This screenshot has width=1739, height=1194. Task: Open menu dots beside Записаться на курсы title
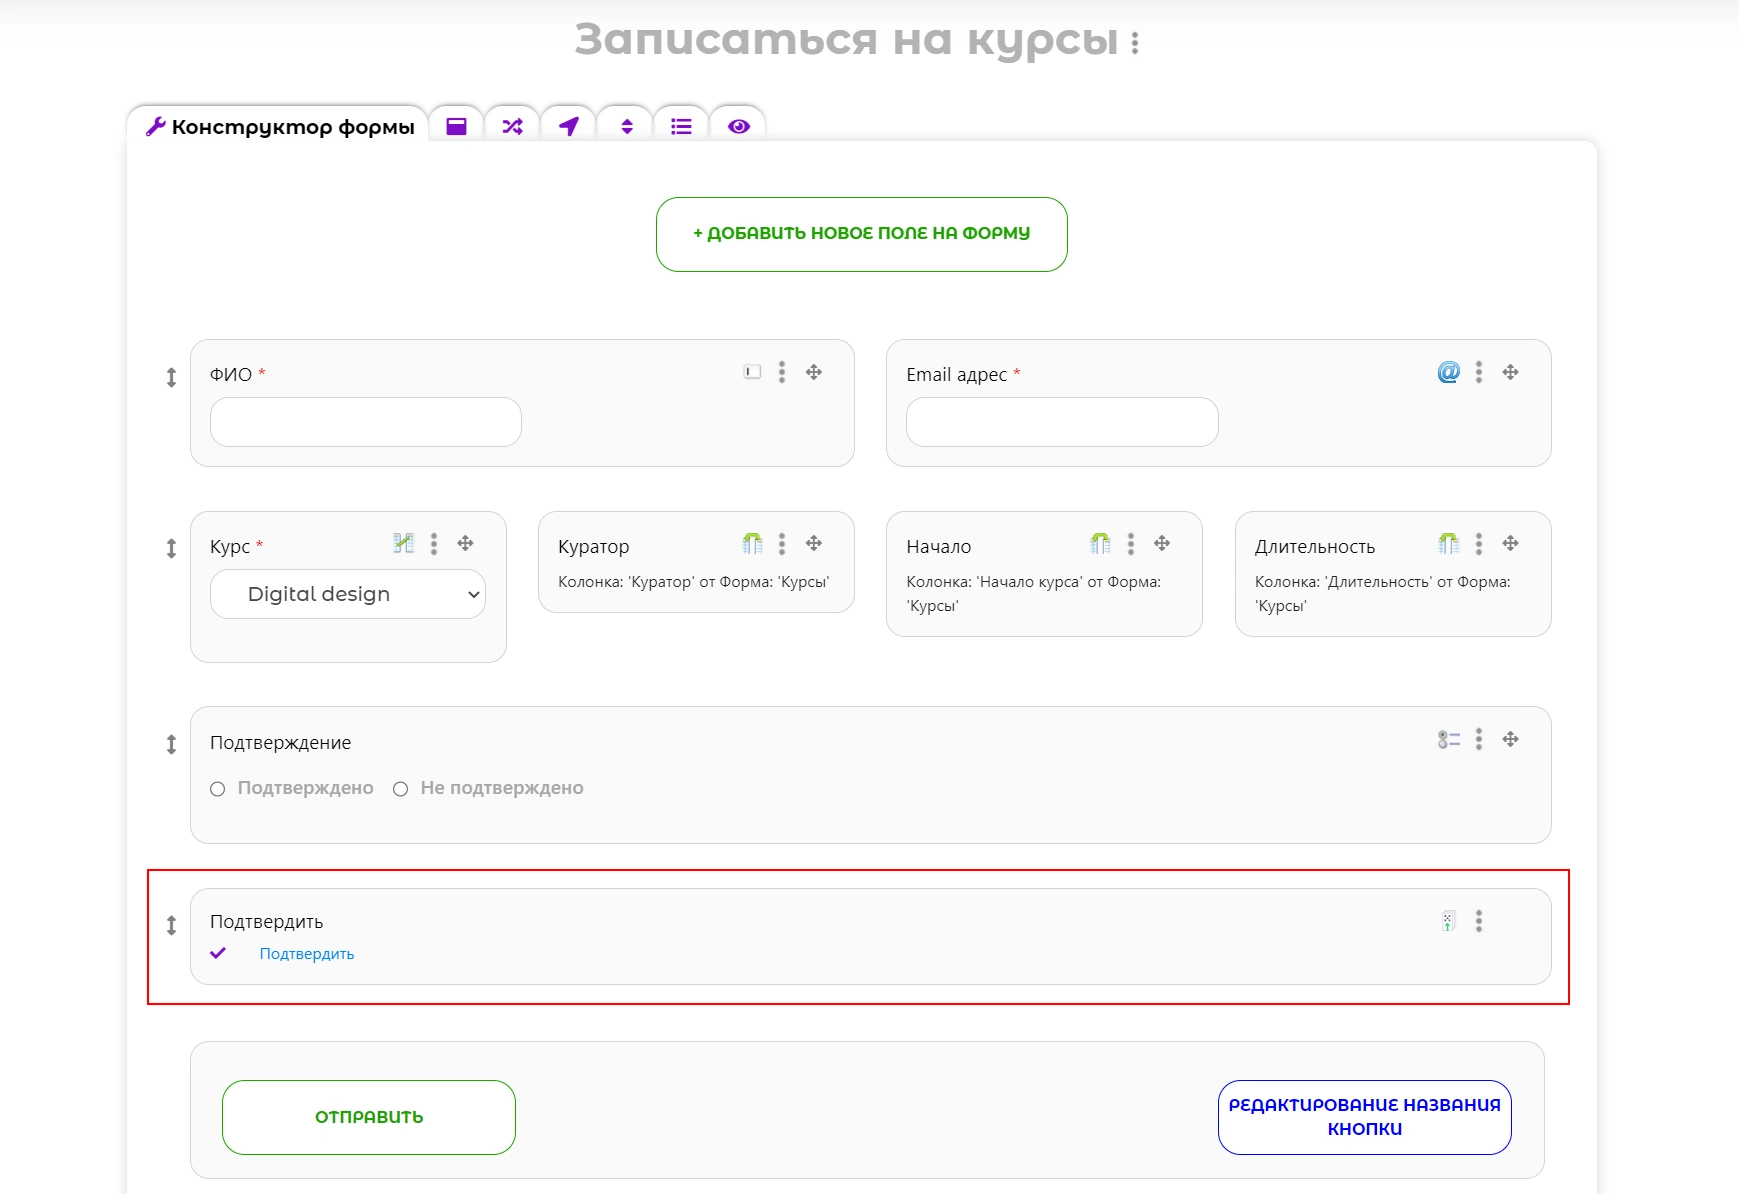coord(1135,43)
